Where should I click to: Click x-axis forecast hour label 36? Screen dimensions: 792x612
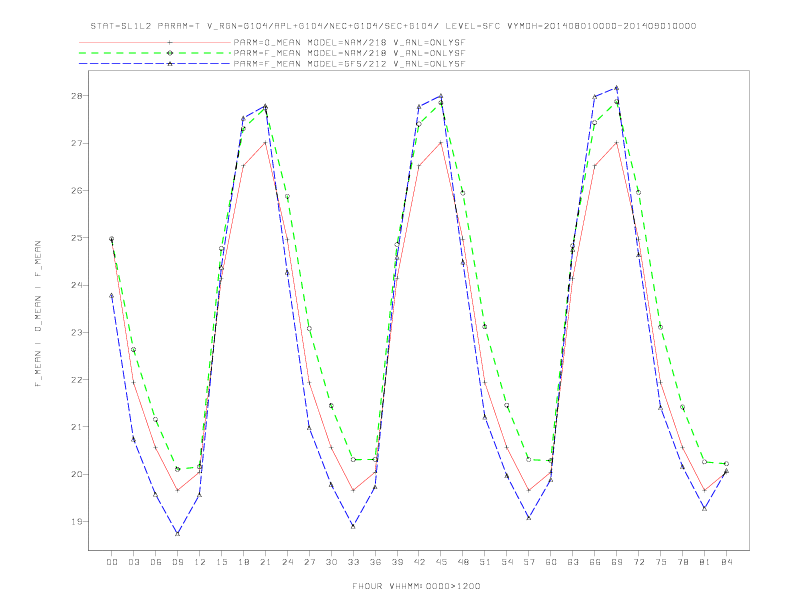pos(375,562)
